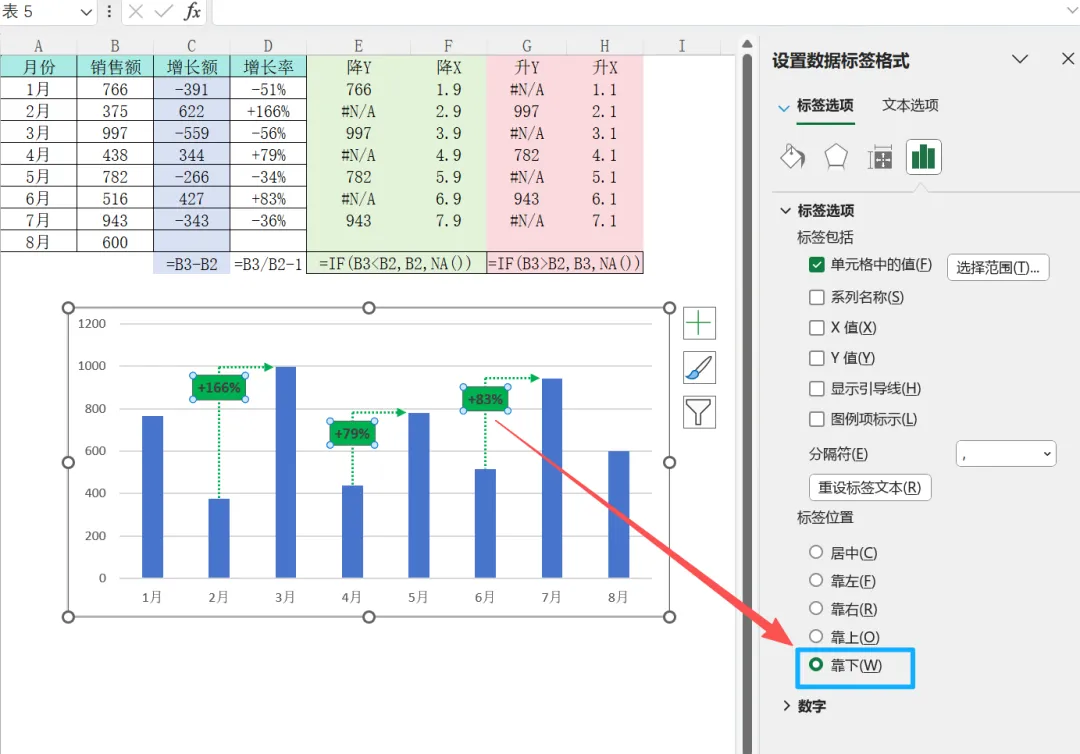Select the 居中 label position radio

[x=816, y=552]
